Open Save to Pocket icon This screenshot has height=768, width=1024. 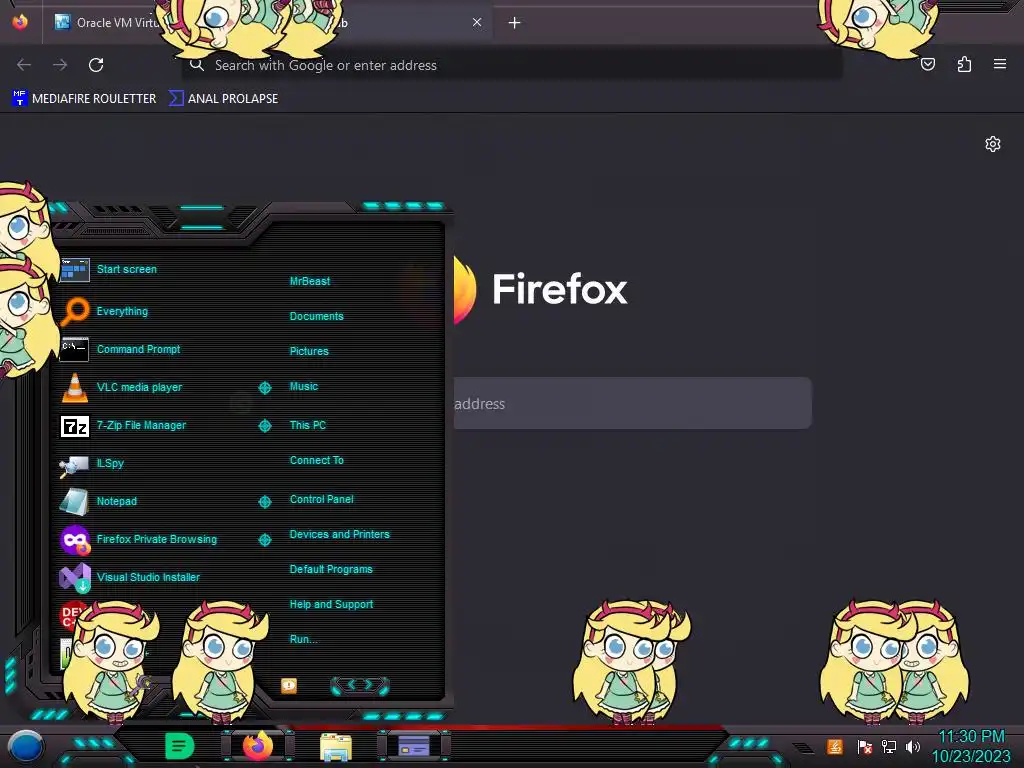[x=928, y=64]
